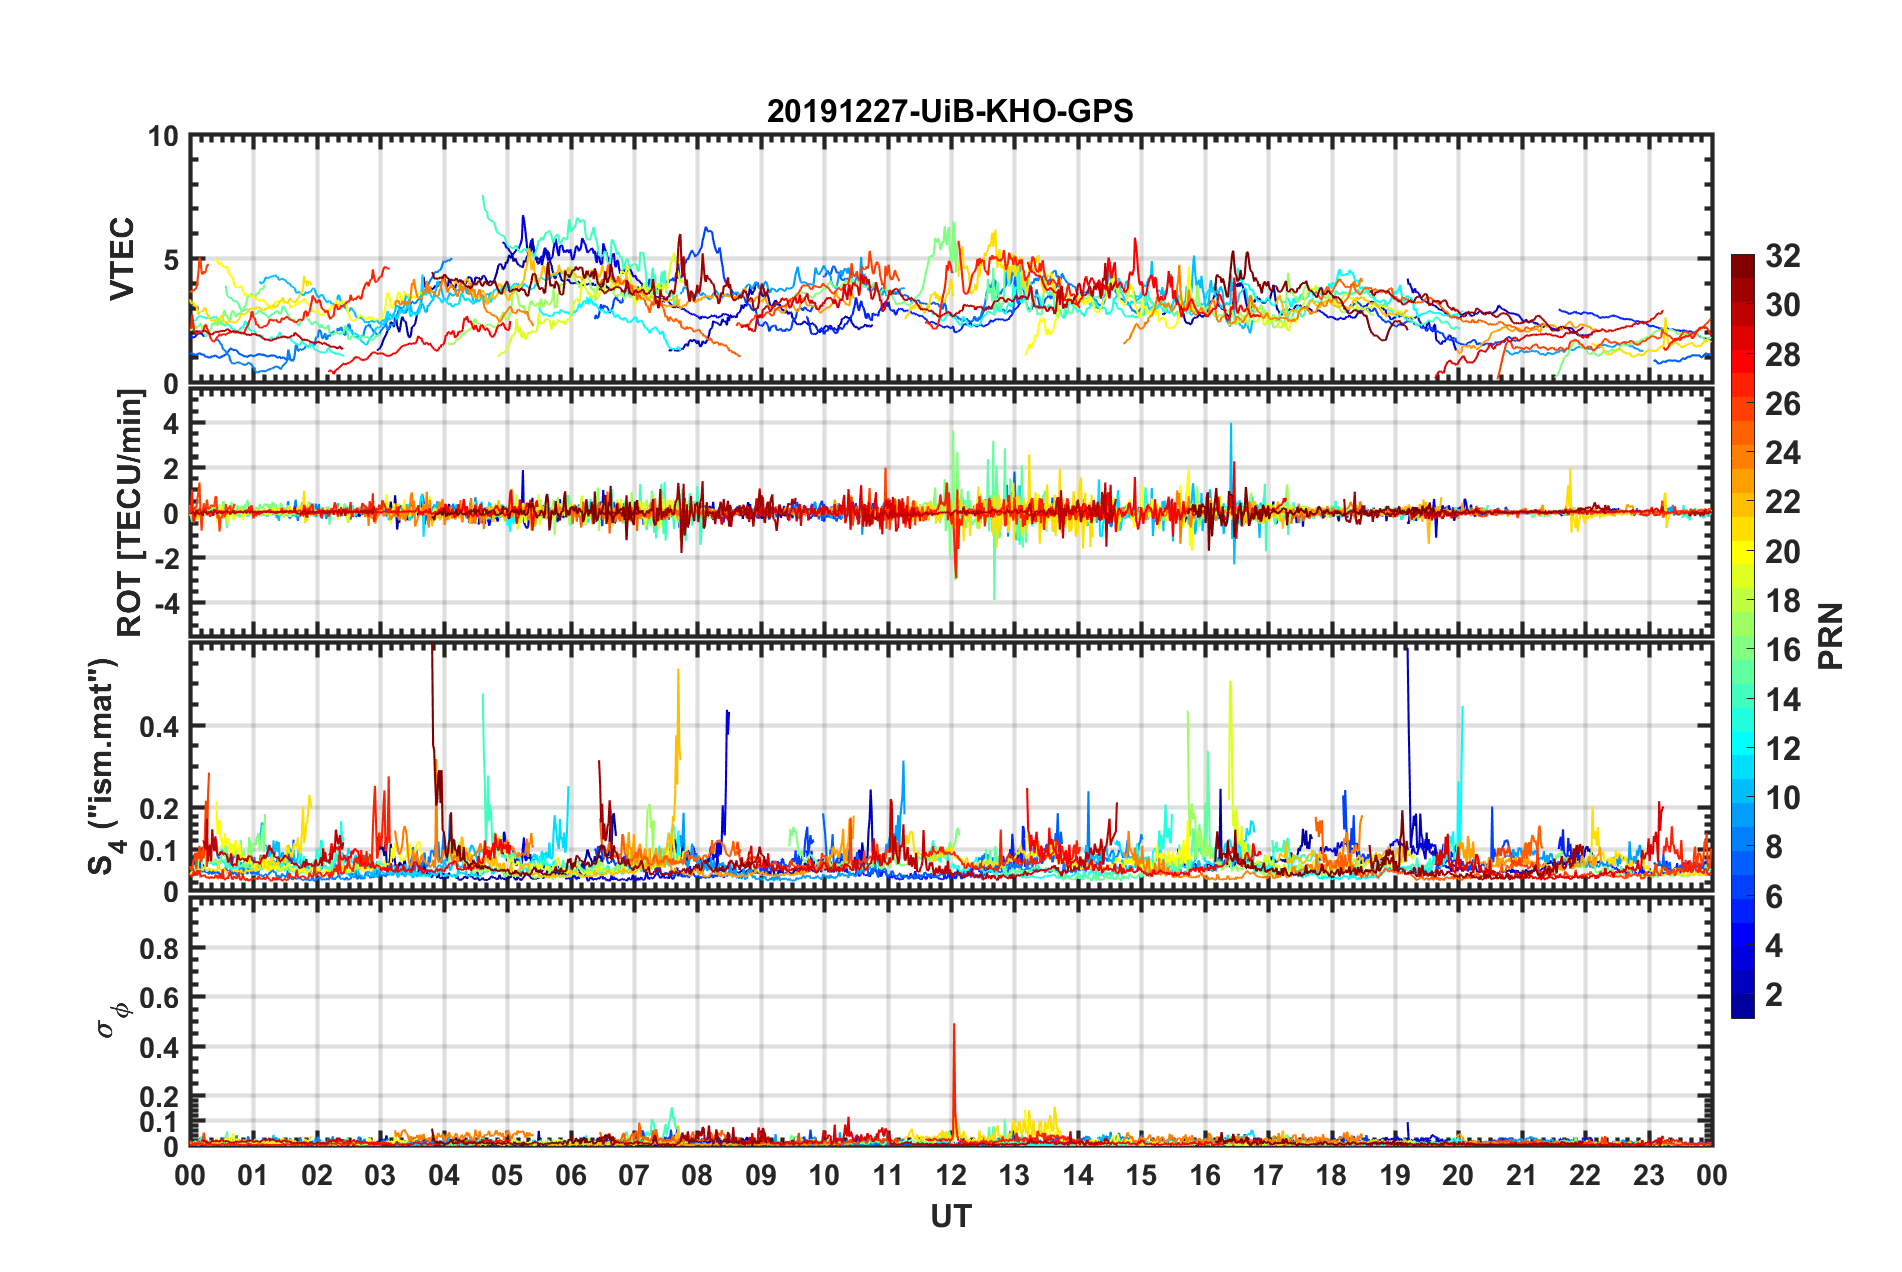Click colorbar tick label 28
Screen dimensions: 1902x1272
(1783, 355)
